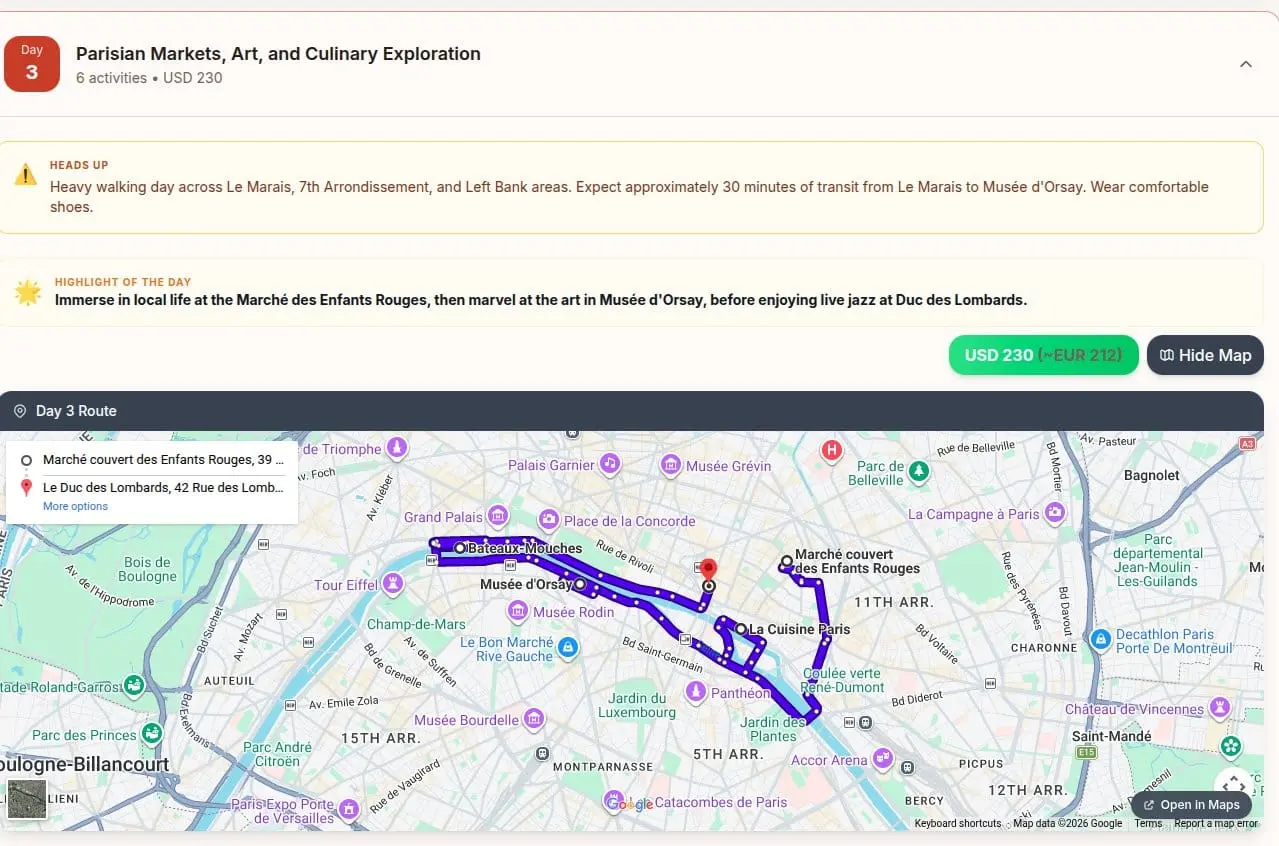Click the map Terms link
Viewport: 1279px width, 846px height.
1148,824
